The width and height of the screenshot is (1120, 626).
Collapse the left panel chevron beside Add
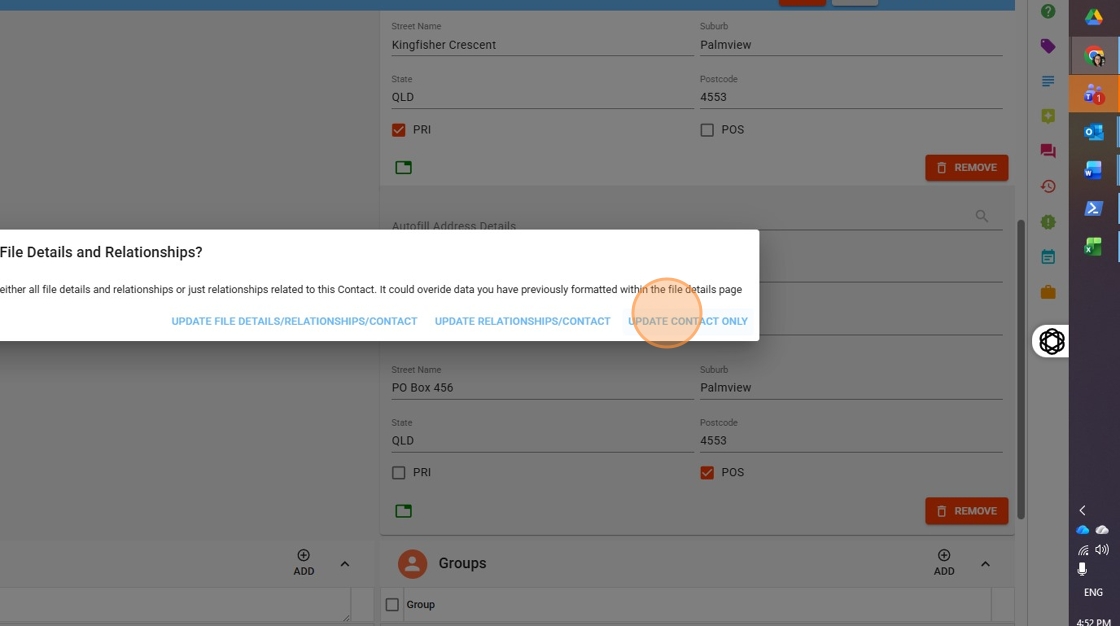(x=345, y=564)
